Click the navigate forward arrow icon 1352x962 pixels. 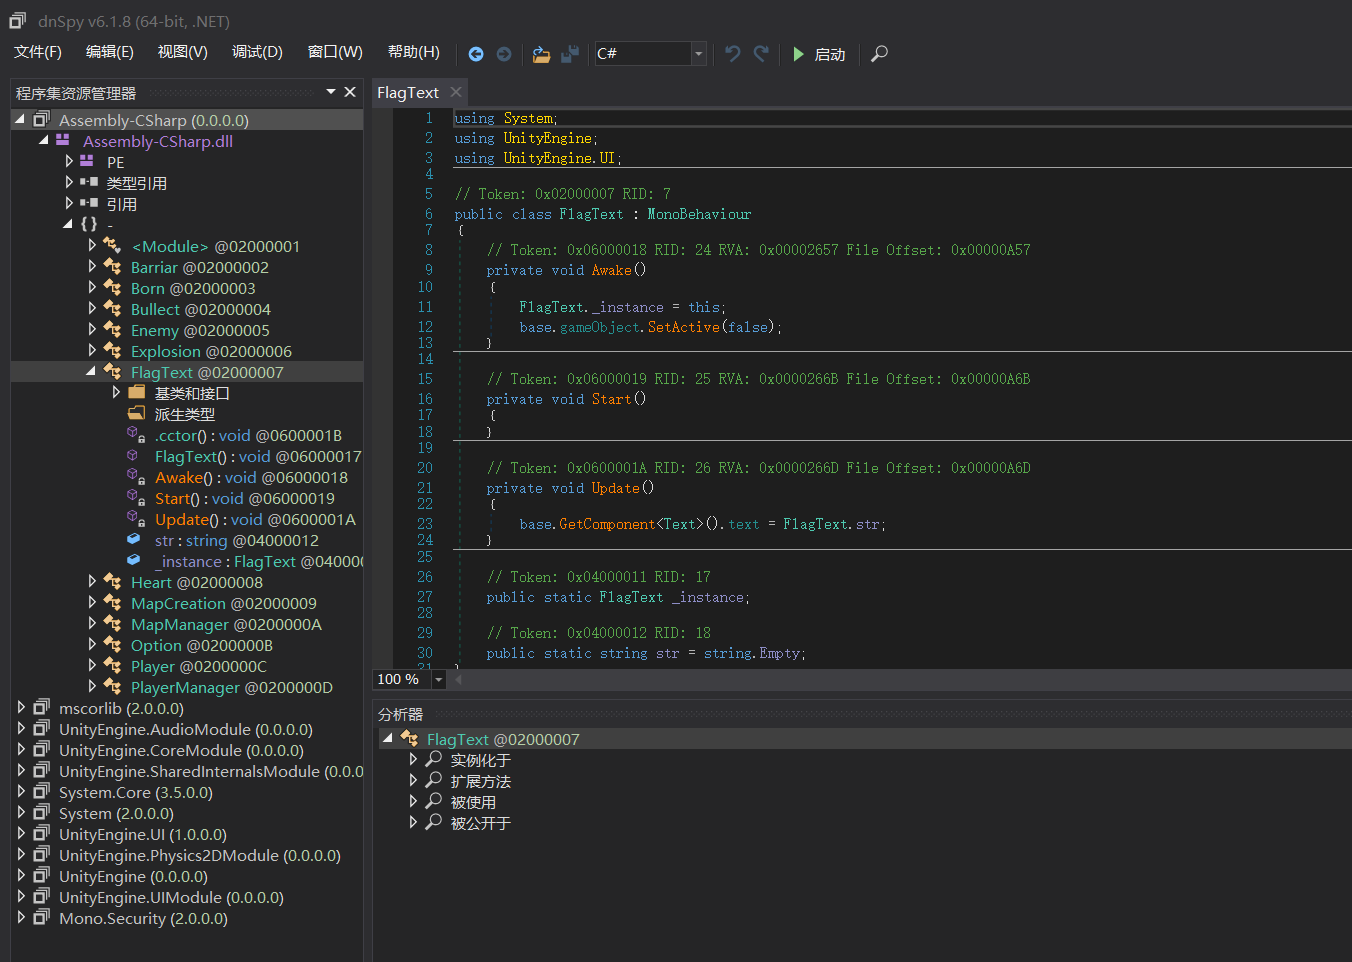504,54
